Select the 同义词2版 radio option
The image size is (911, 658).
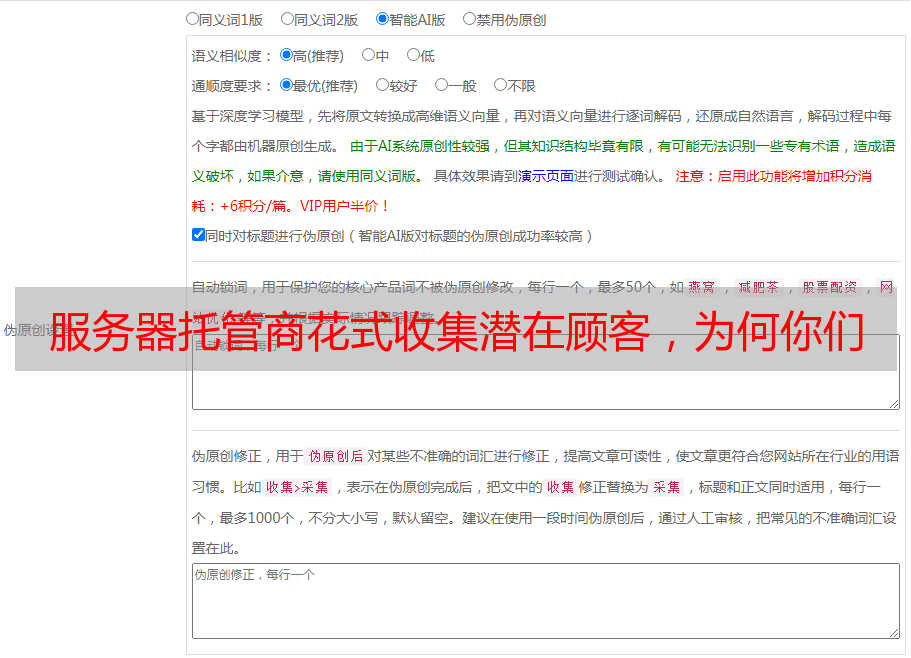(287, 19)
